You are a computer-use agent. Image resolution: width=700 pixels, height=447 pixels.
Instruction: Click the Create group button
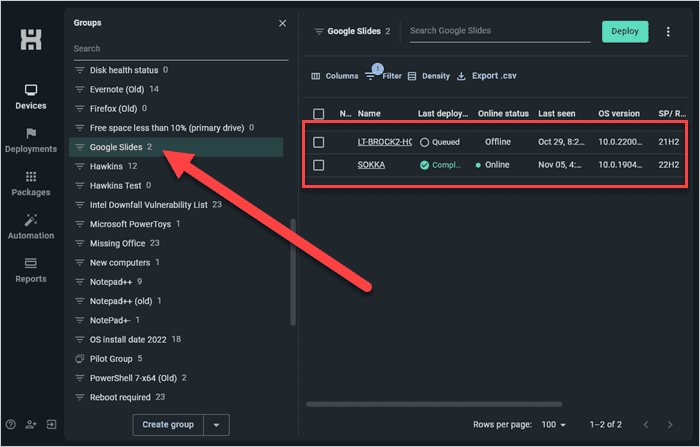pos(168,425)
